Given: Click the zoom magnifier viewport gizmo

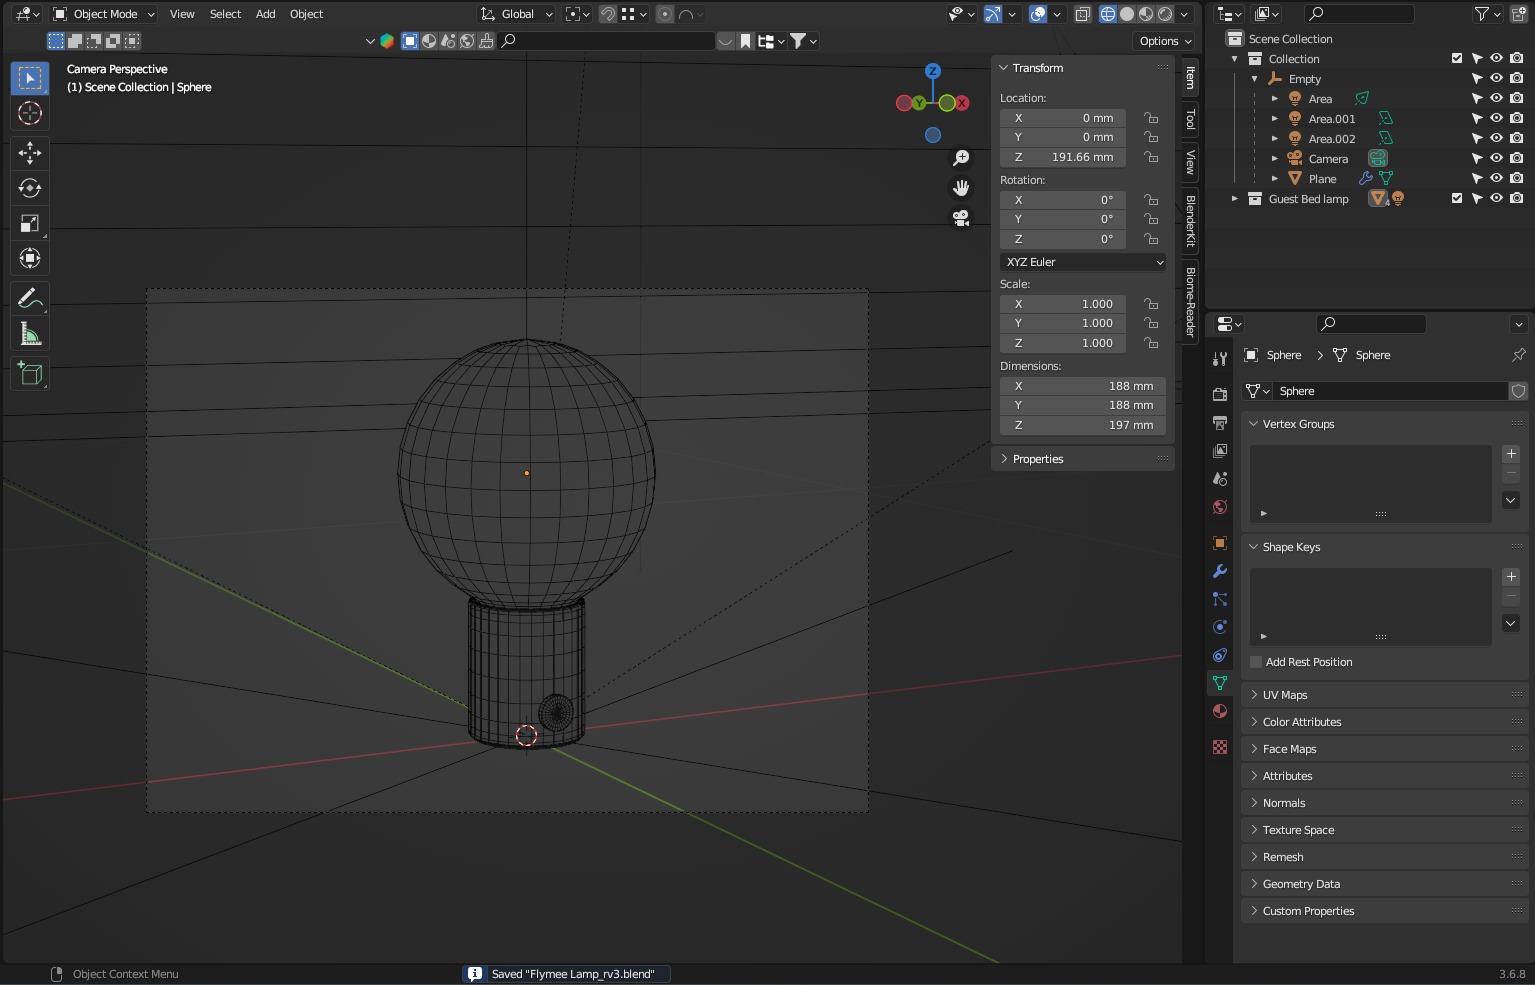Looking at the screenshot, I should 961,158.
